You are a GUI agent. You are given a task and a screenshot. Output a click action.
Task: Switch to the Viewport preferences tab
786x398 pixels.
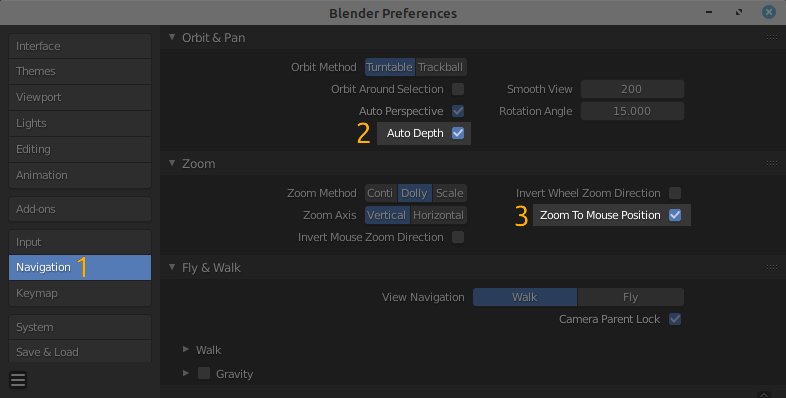click(80, 97)
